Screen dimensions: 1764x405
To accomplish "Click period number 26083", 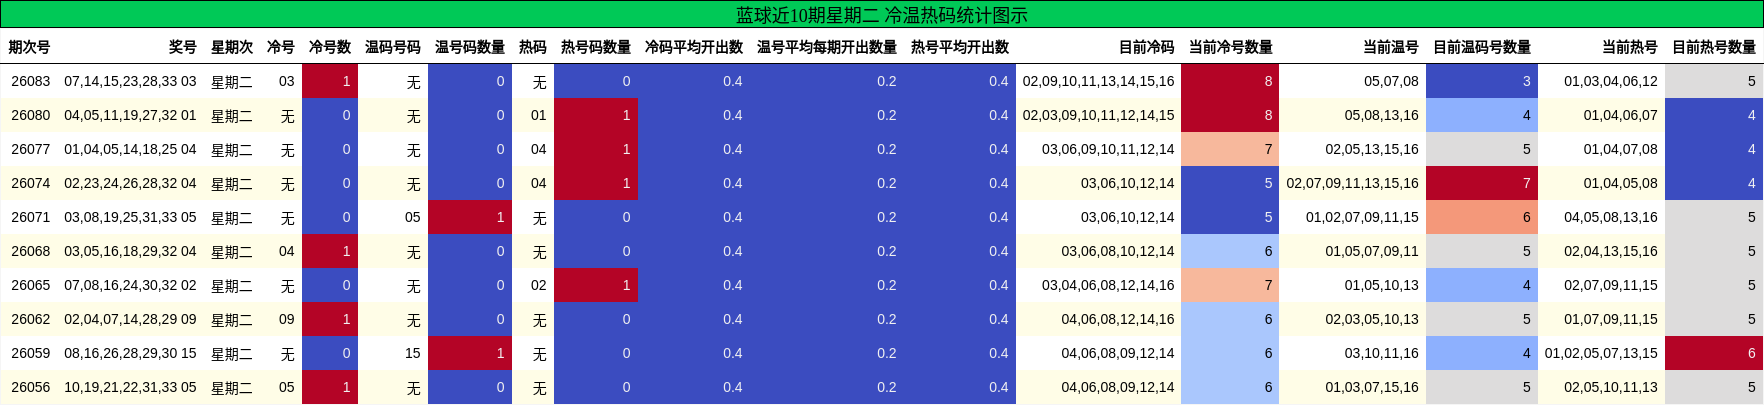I will coord(31,81).
